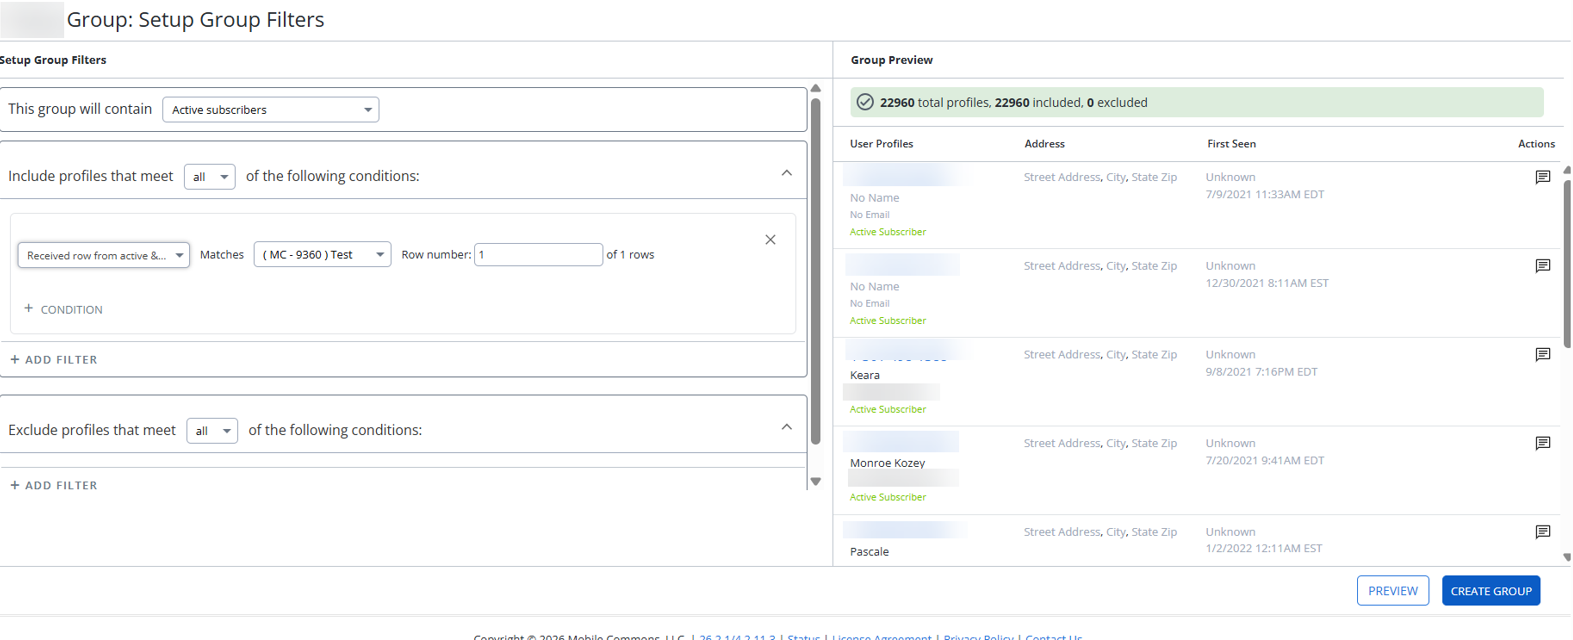Open message icon for Pascale's profile
Screen dimensions: 1573x640
coord(1542,532)
